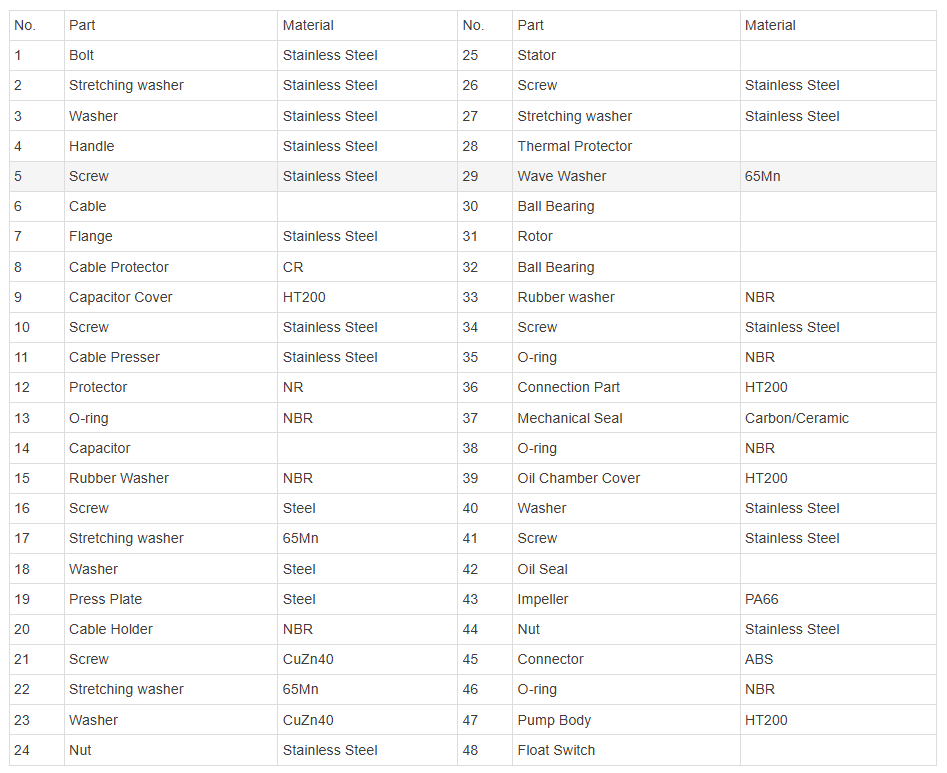Viewport: 947px width, 773px height.
Task: Select the 'Thermal Protector' cell
Action: (x=626, y=146)
